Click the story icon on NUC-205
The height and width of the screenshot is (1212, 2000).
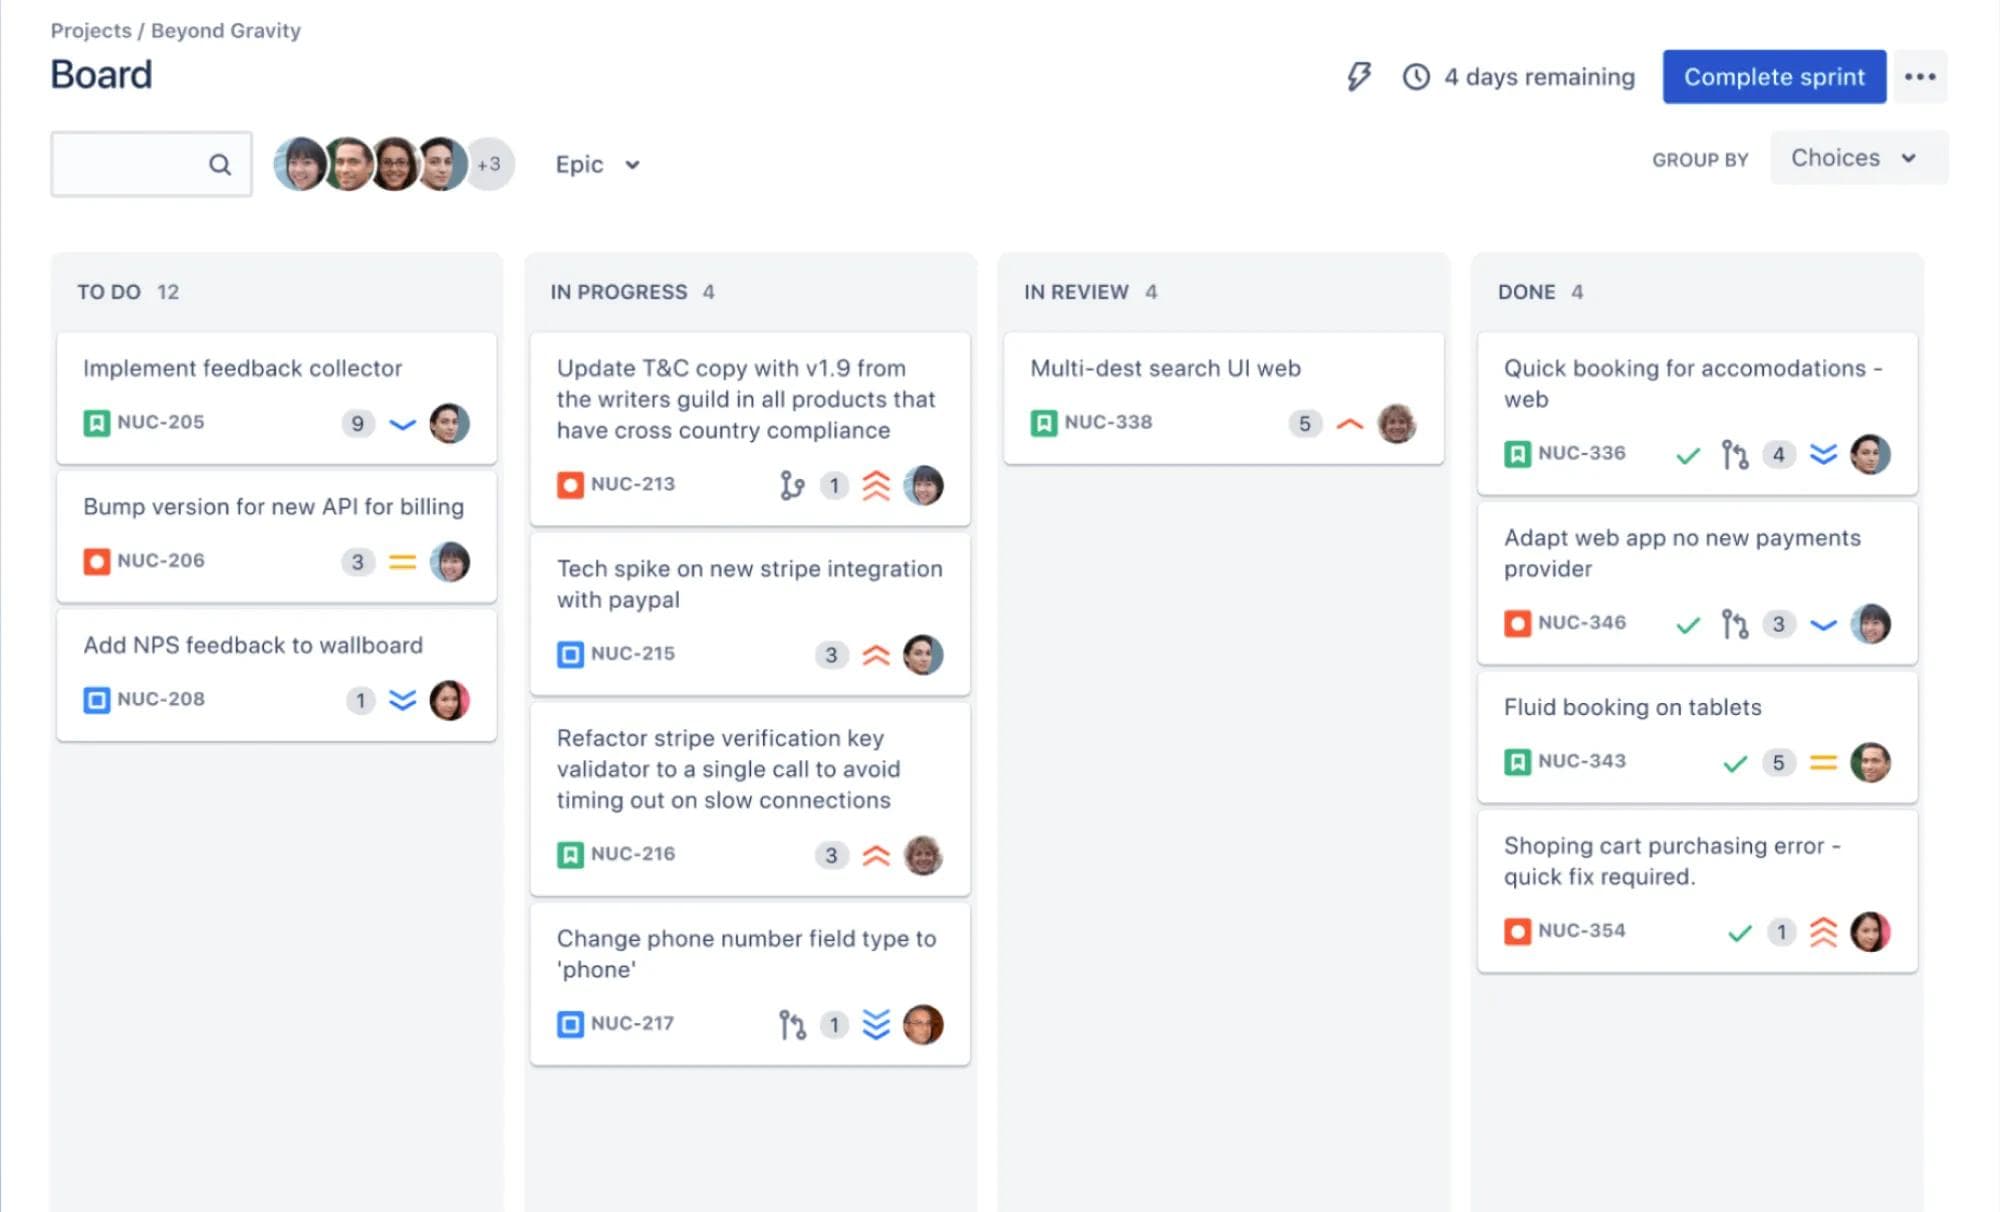click(96, 422)
